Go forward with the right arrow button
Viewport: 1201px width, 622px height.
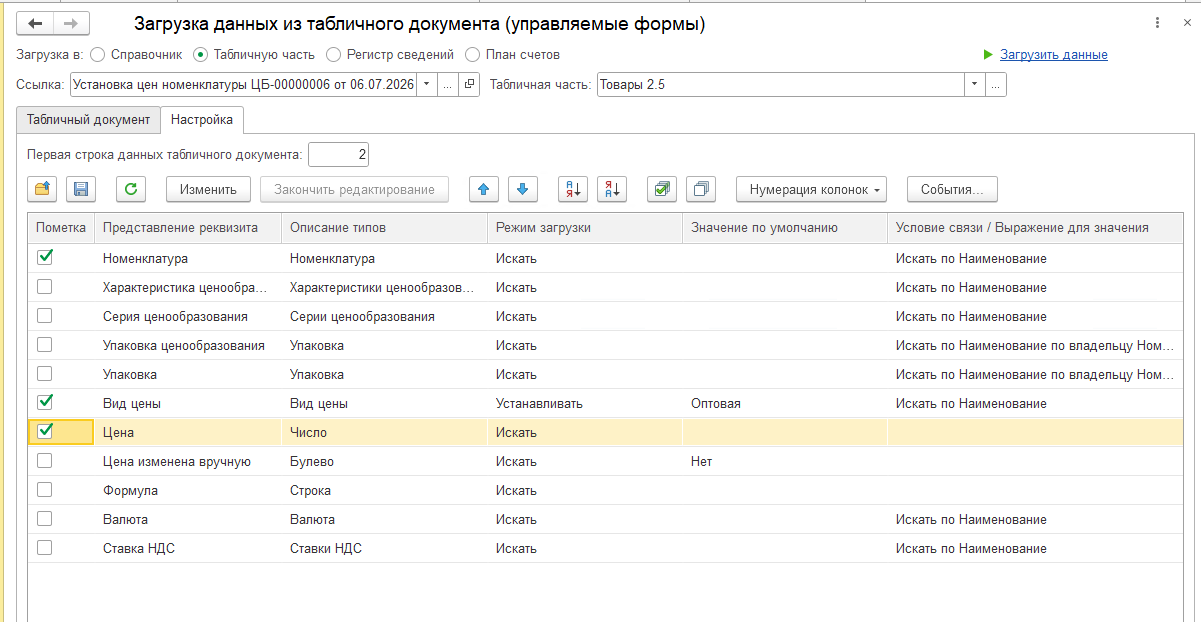71,23
